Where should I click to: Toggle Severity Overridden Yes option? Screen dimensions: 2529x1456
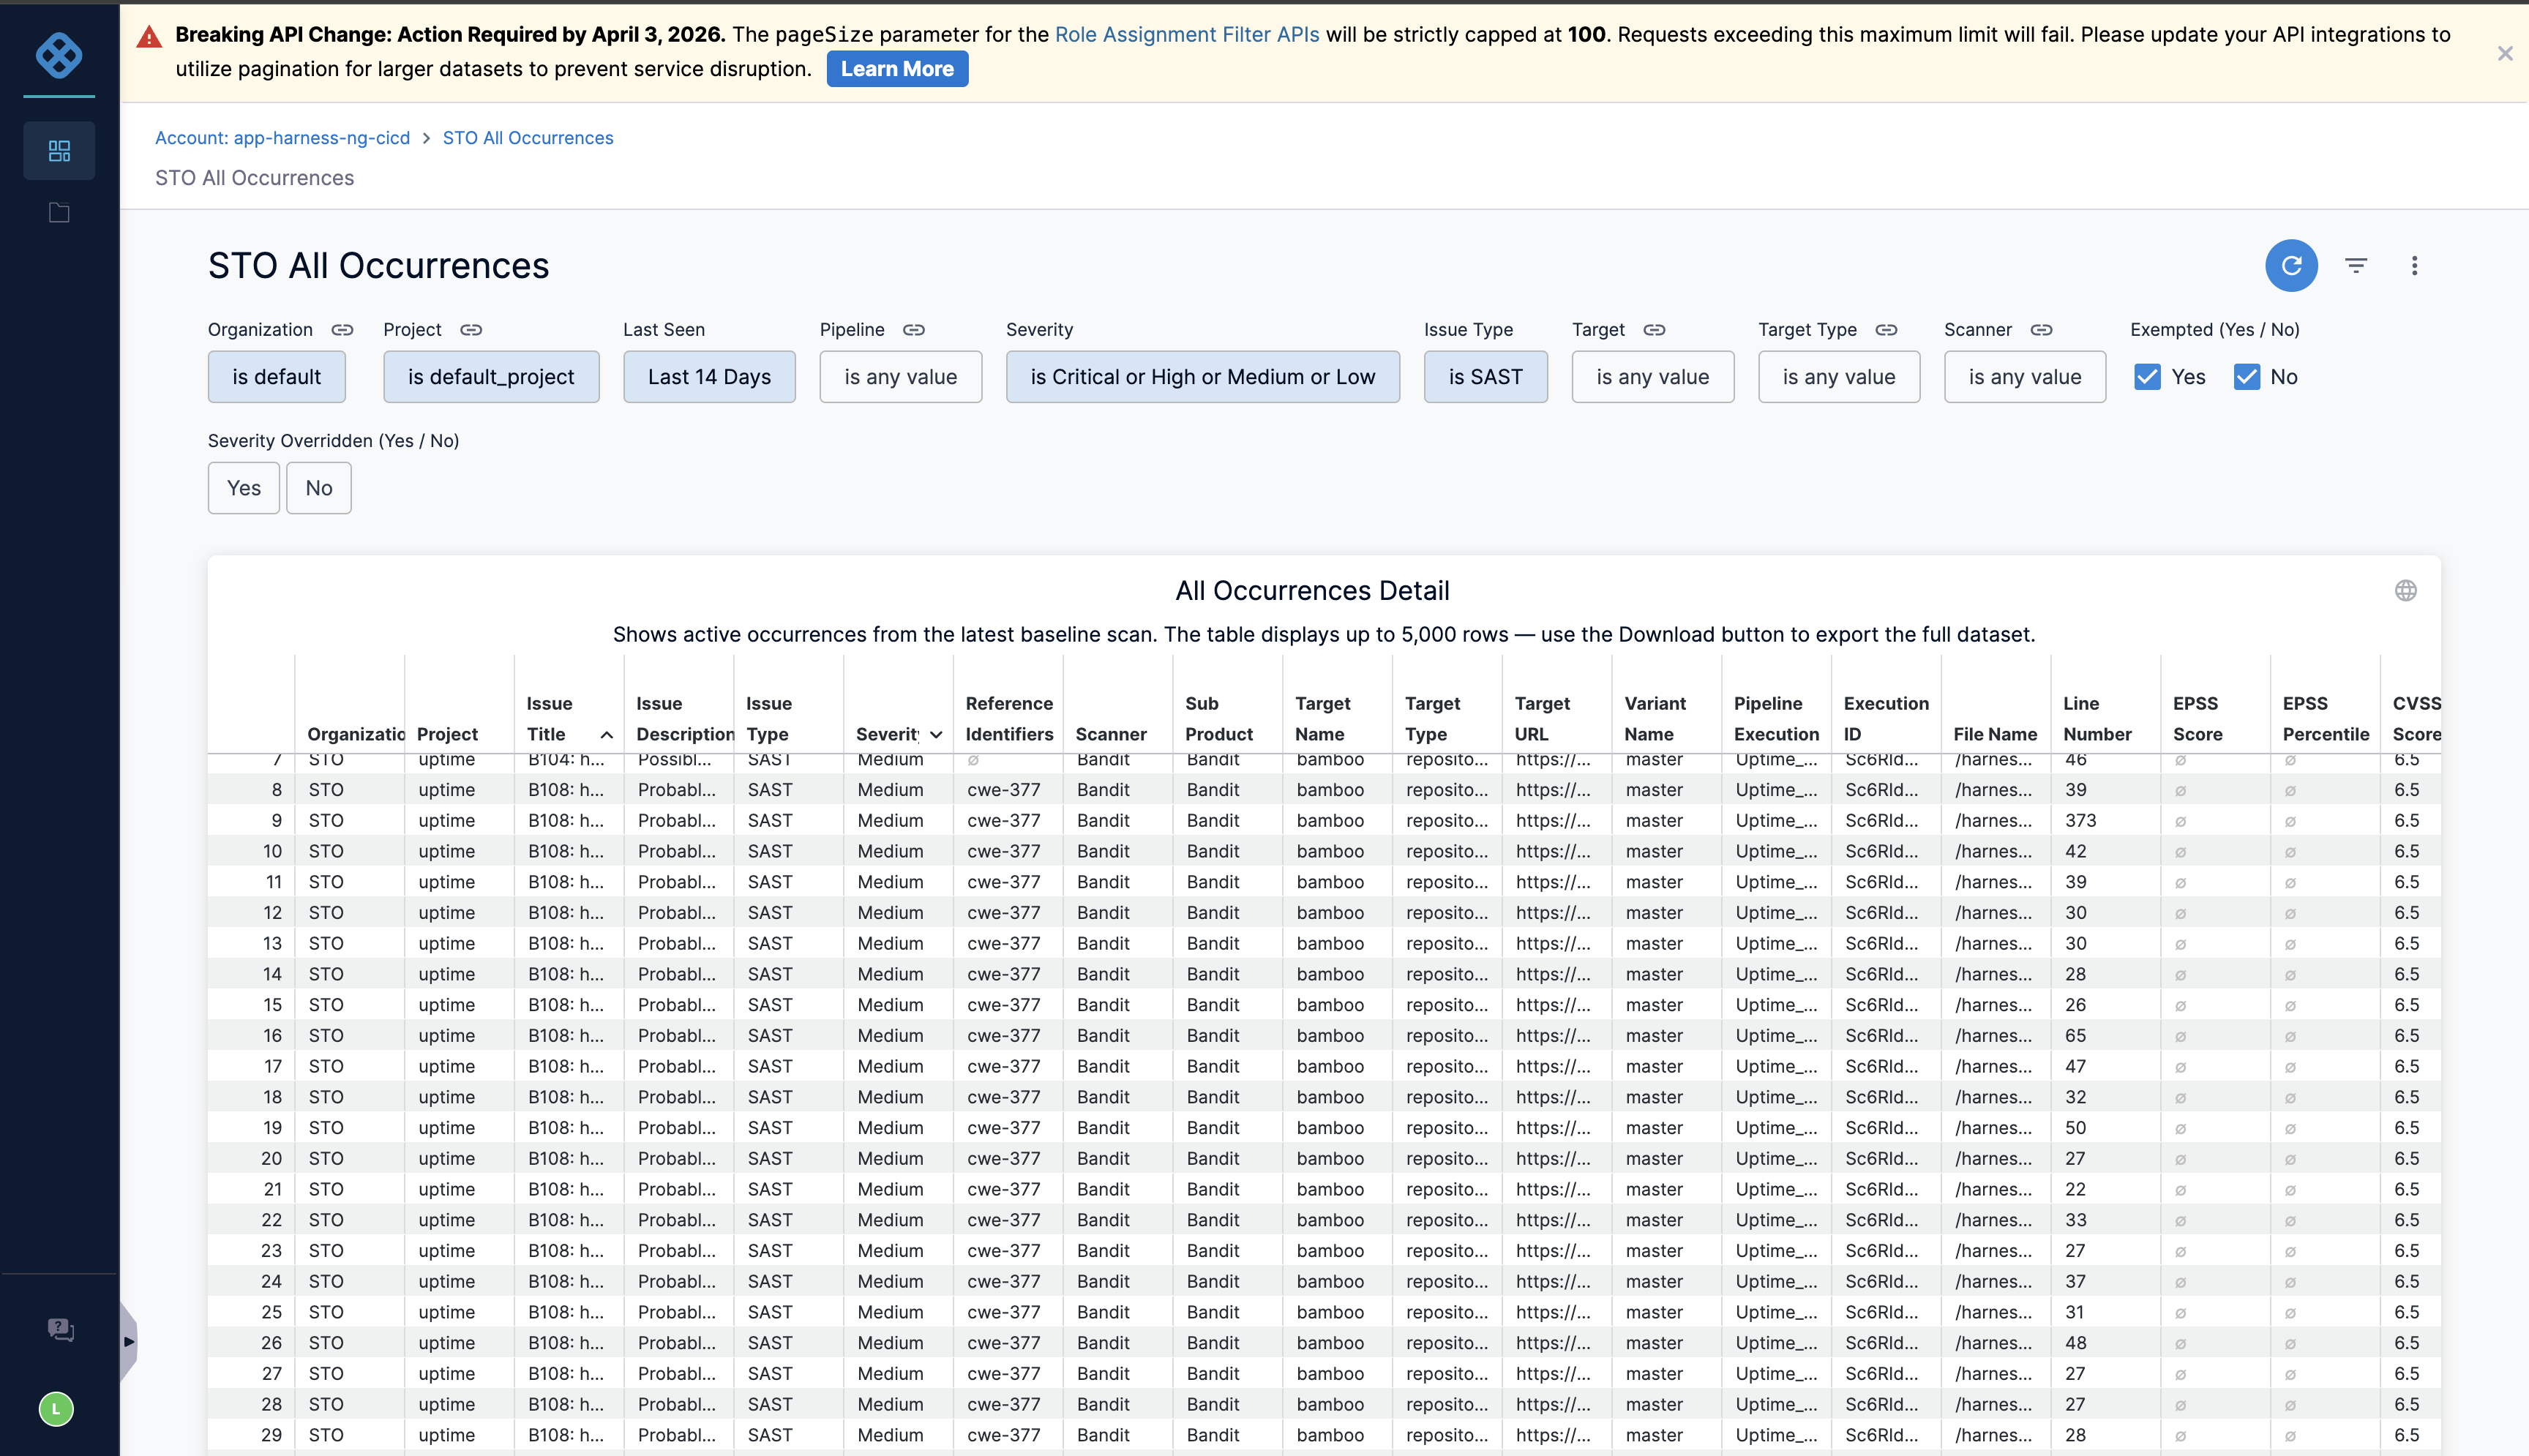tap(243, 488)
